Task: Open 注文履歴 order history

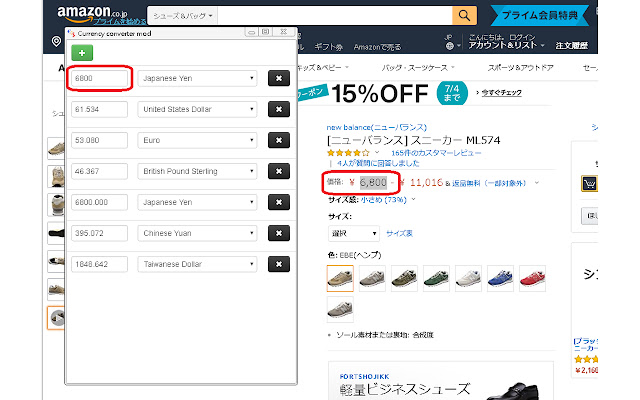Action: coord(571,45)
